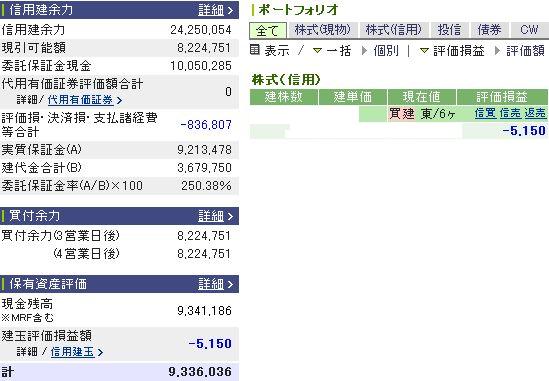Open 詳細 link in 買付余力 header
The image size is (549, 381).
[215, 216]
